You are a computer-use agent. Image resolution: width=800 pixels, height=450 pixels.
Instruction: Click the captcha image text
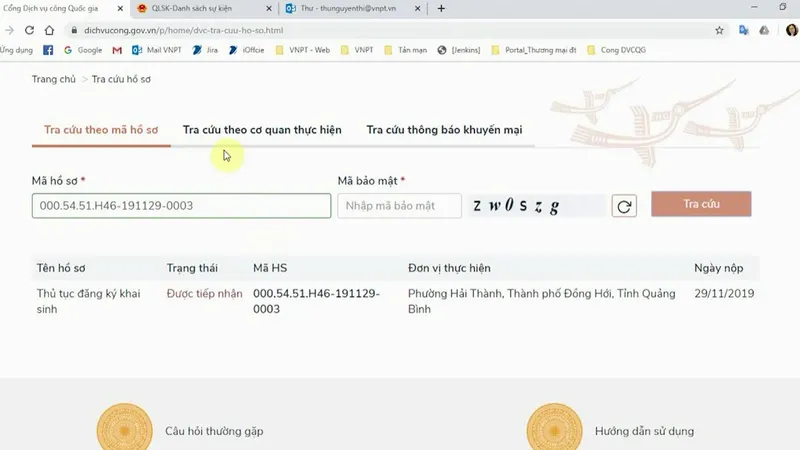pyautogui.click(x=516, y=206)
